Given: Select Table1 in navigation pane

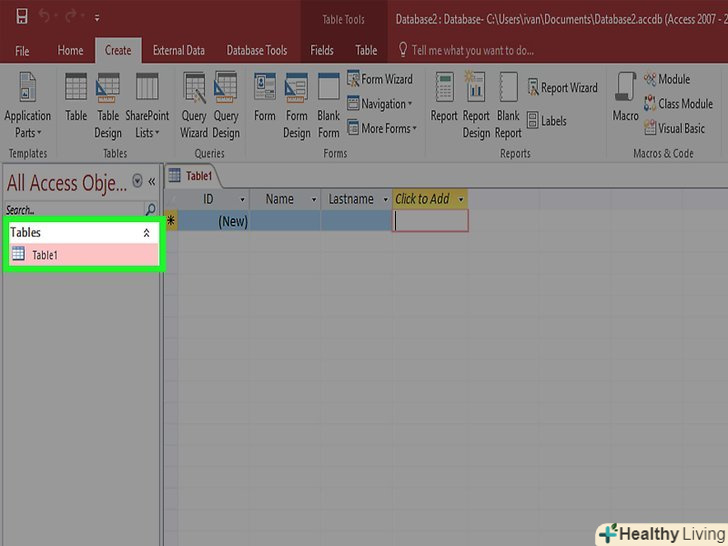Looking at the screenshot, I should [84, 254].
